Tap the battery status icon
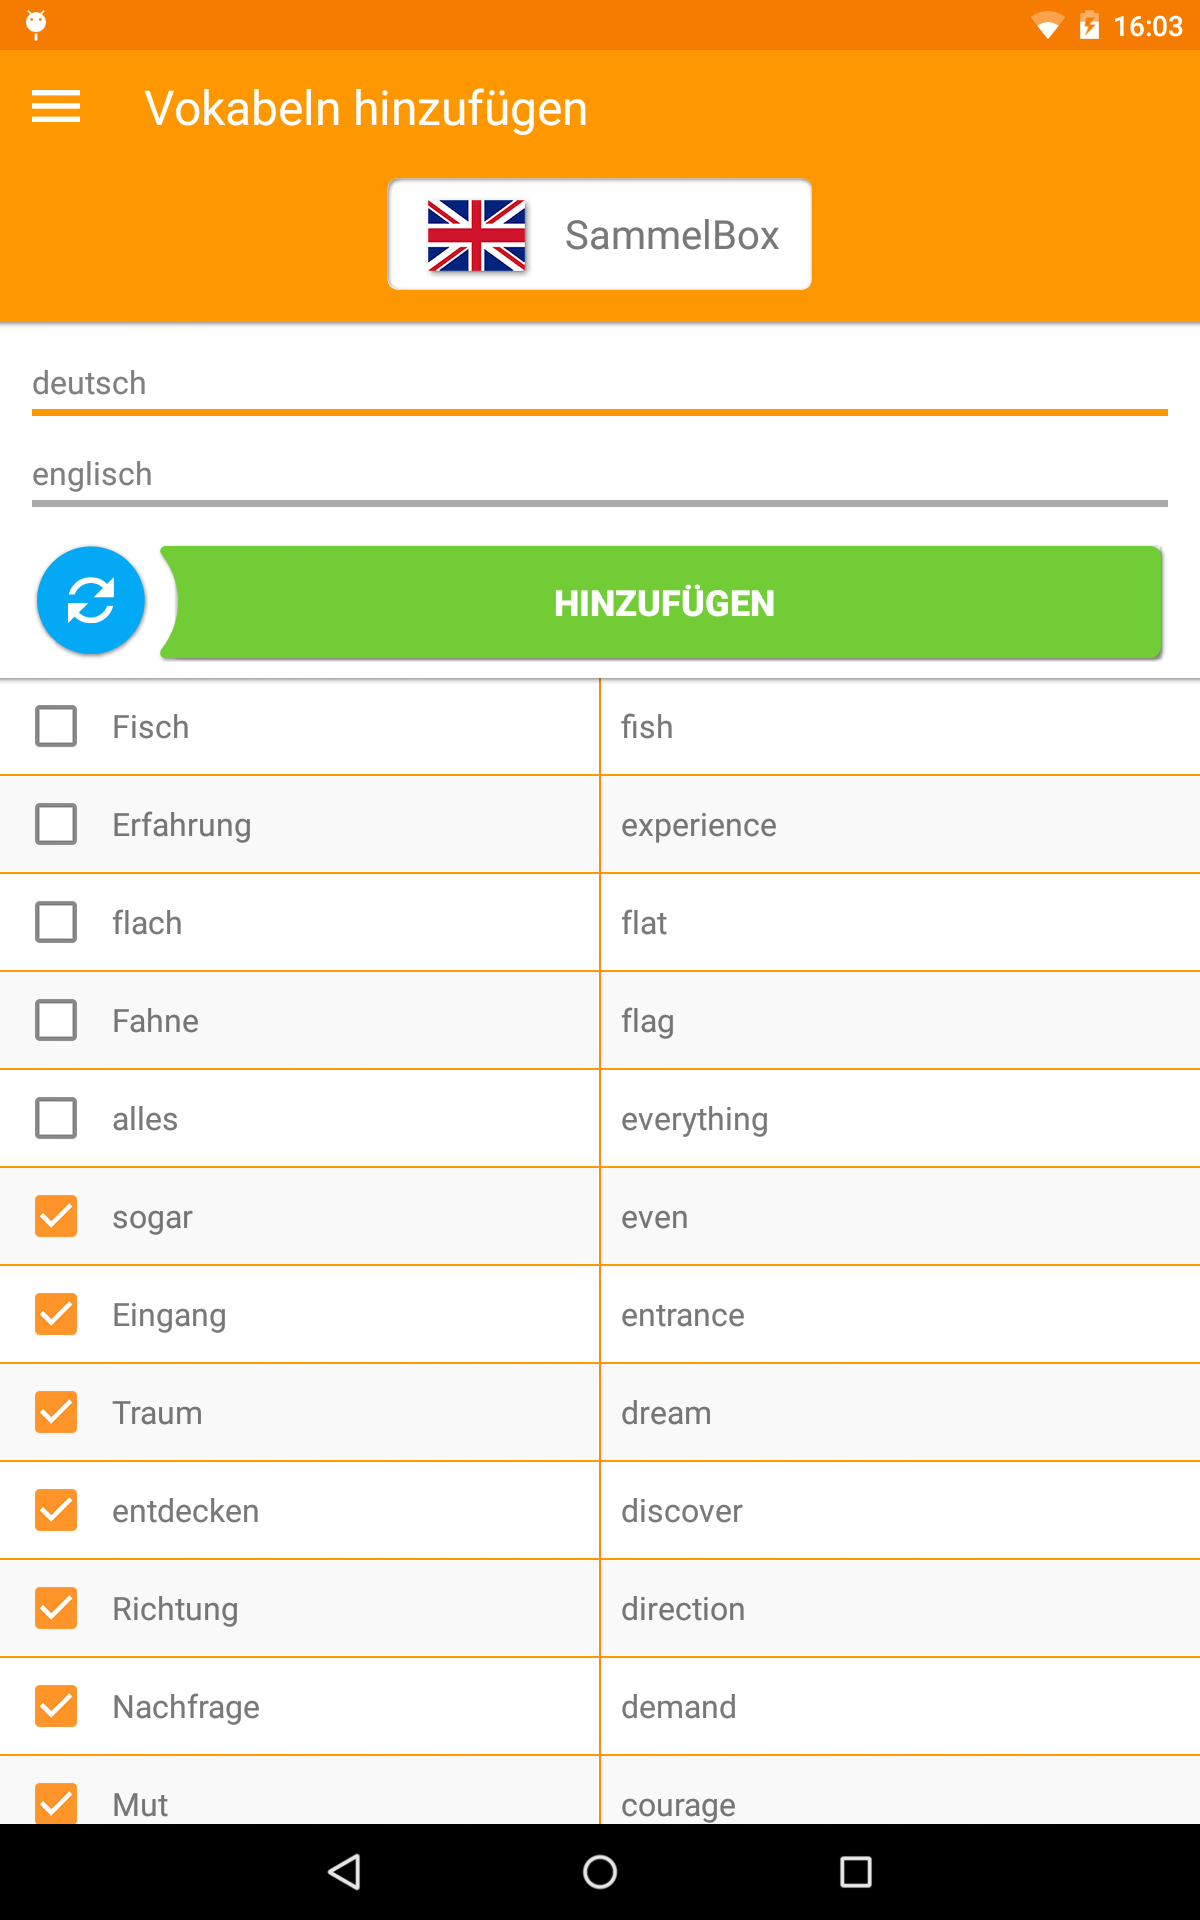 pyautogui.click(x=1089, y=26)
